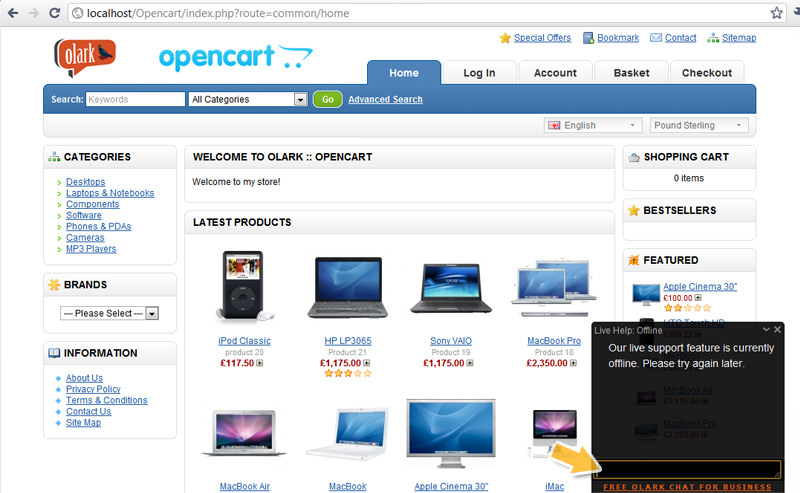Viewport: 800px width, 493px height.
Task: Click the Special Offers star icon
Action: point(505,38)
